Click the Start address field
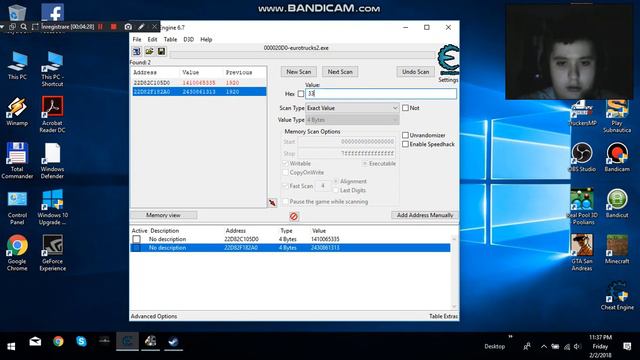The width and height of the screenshot is (640, 360). pos(347,142)
